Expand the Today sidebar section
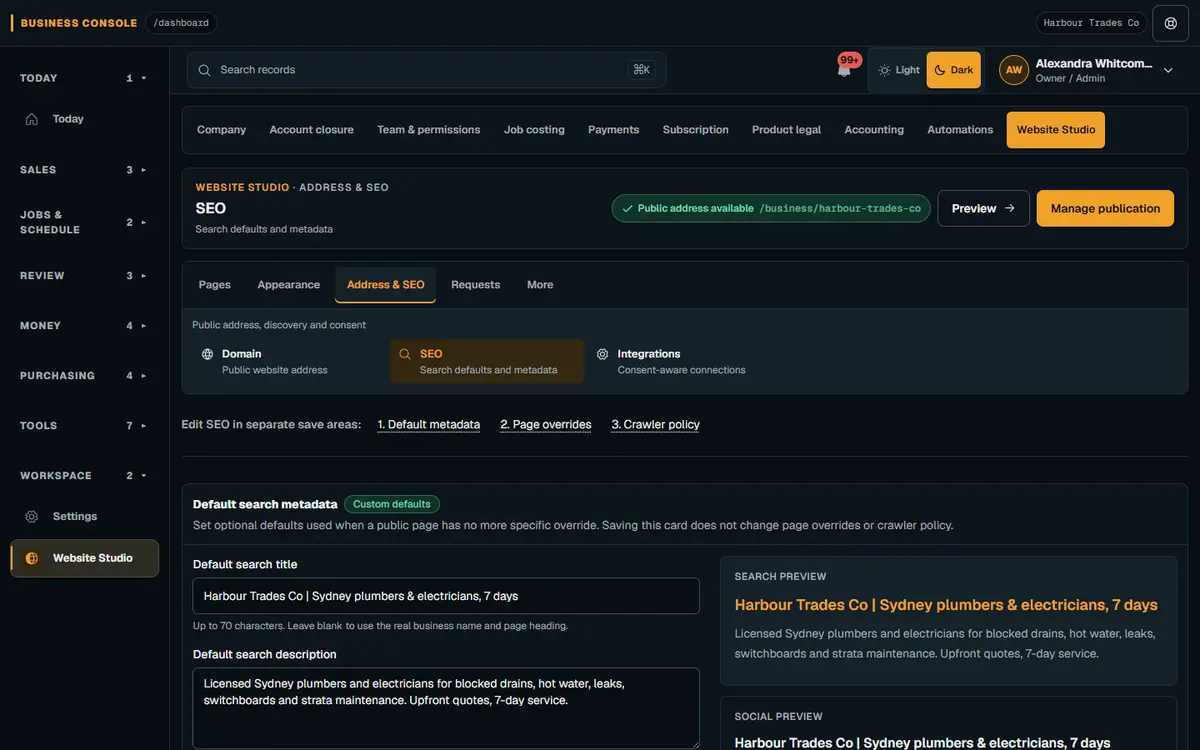 tap(84, 78)
